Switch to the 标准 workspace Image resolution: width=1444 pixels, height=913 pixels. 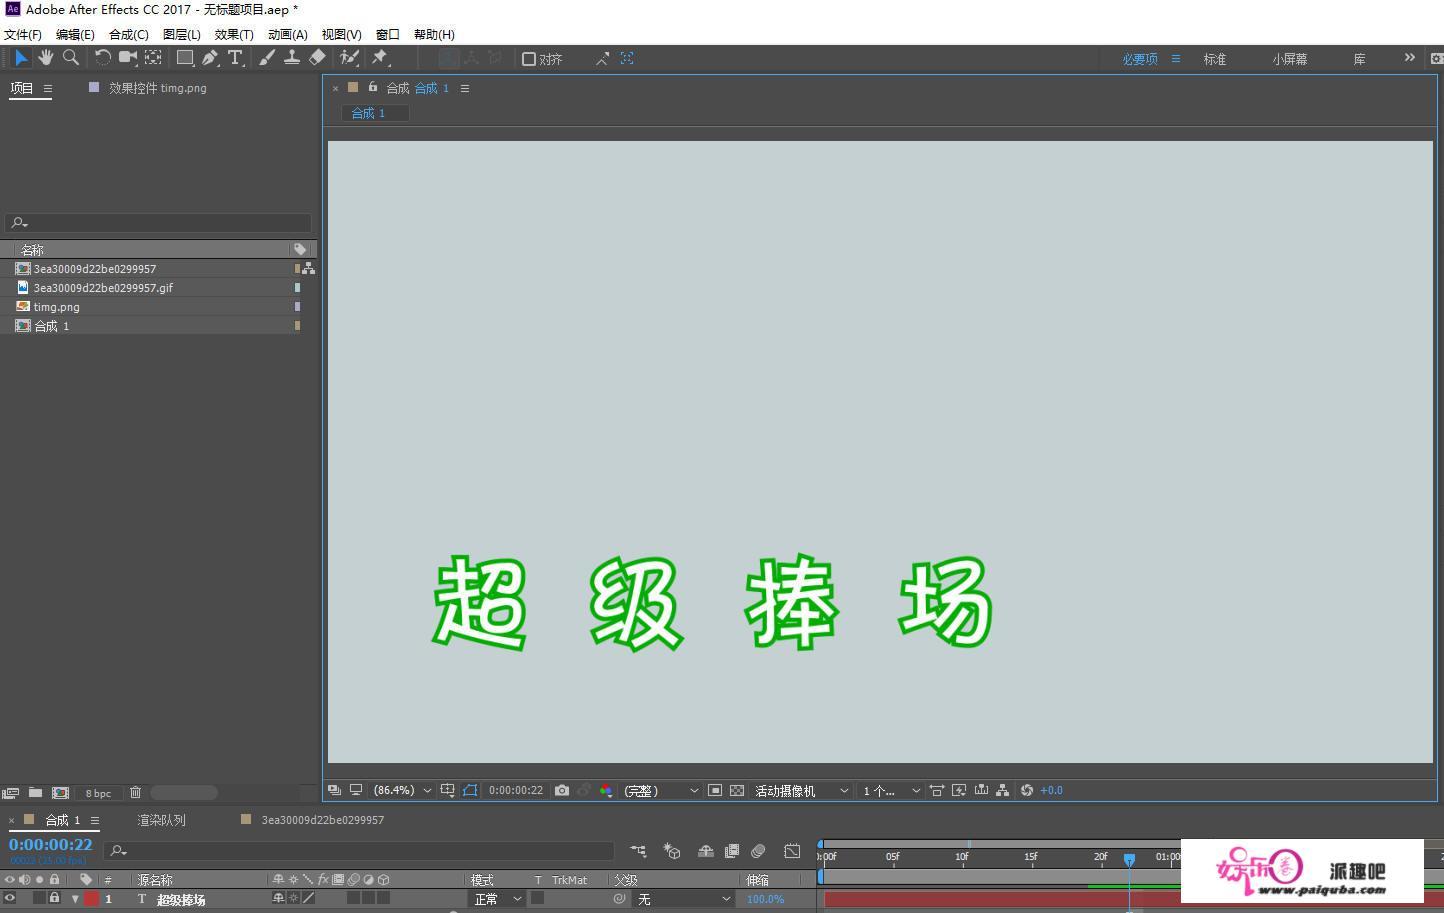1215,59
